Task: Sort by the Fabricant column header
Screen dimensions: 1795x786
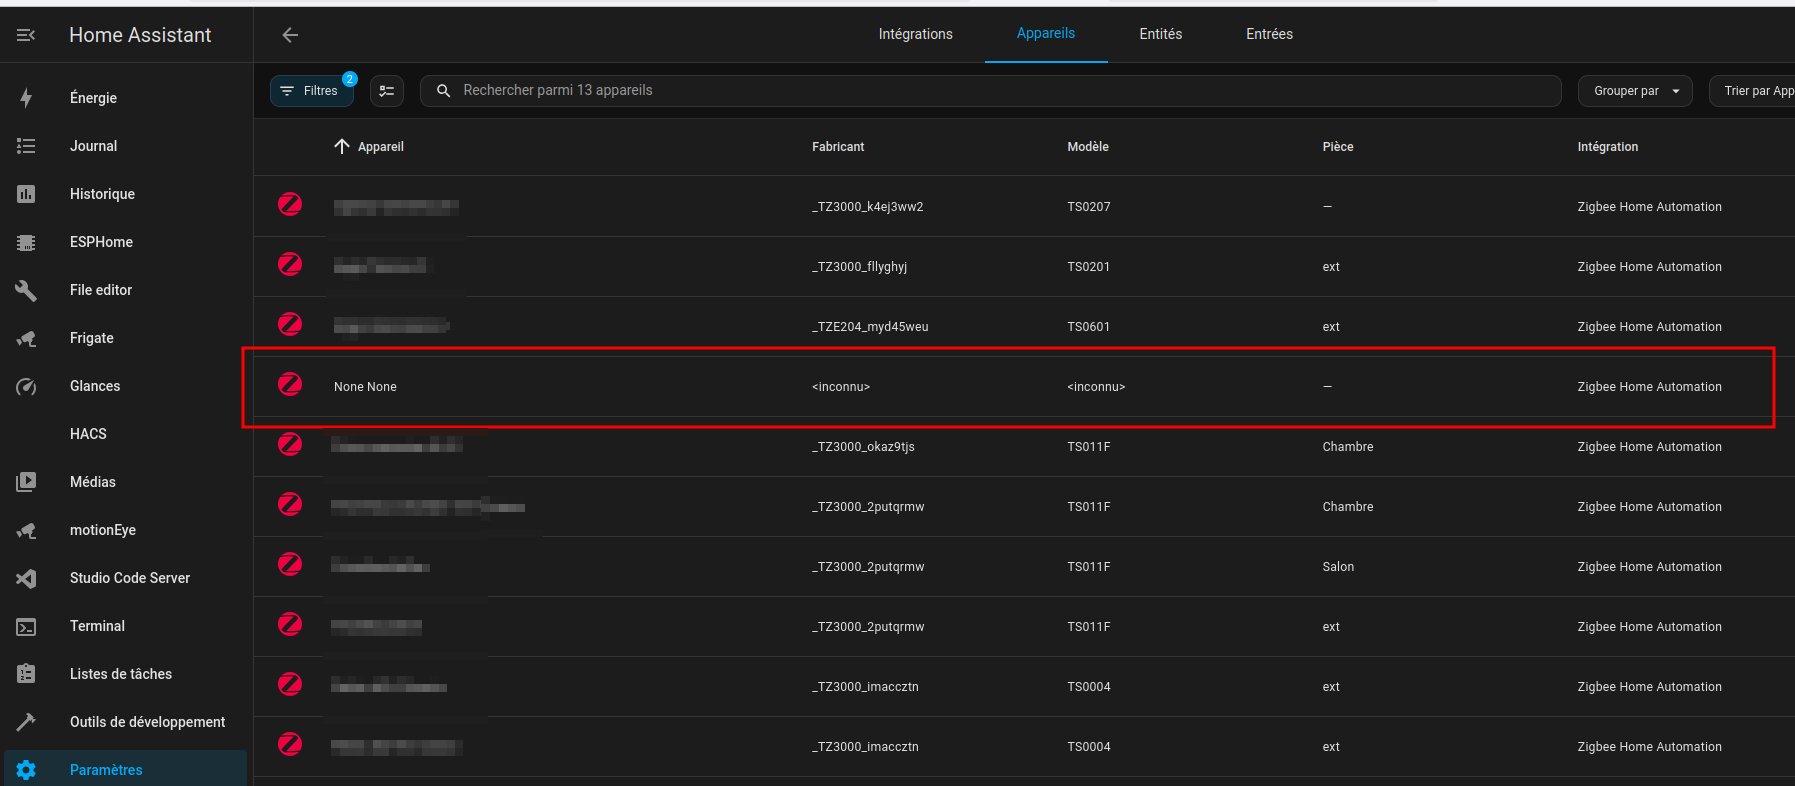Action: pyautogui.click(x=838, y=147)
